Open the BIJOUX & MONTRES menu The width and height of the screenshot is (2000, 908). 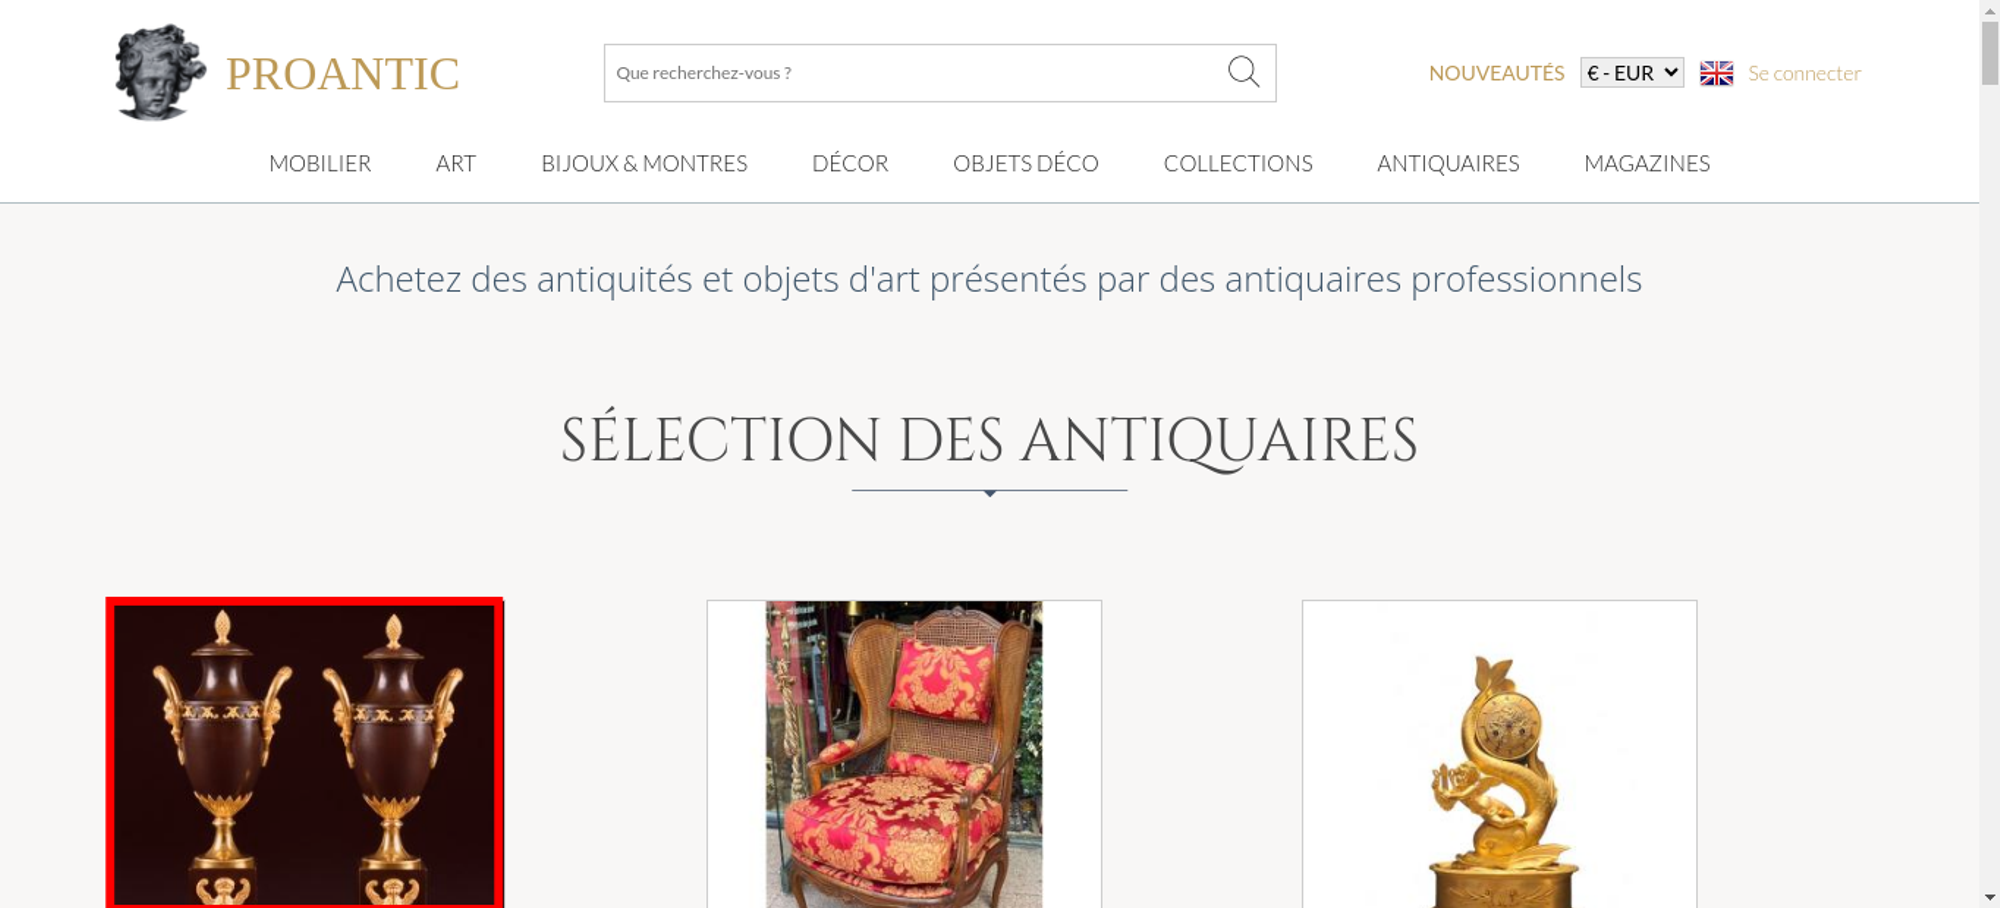point(644,163)
